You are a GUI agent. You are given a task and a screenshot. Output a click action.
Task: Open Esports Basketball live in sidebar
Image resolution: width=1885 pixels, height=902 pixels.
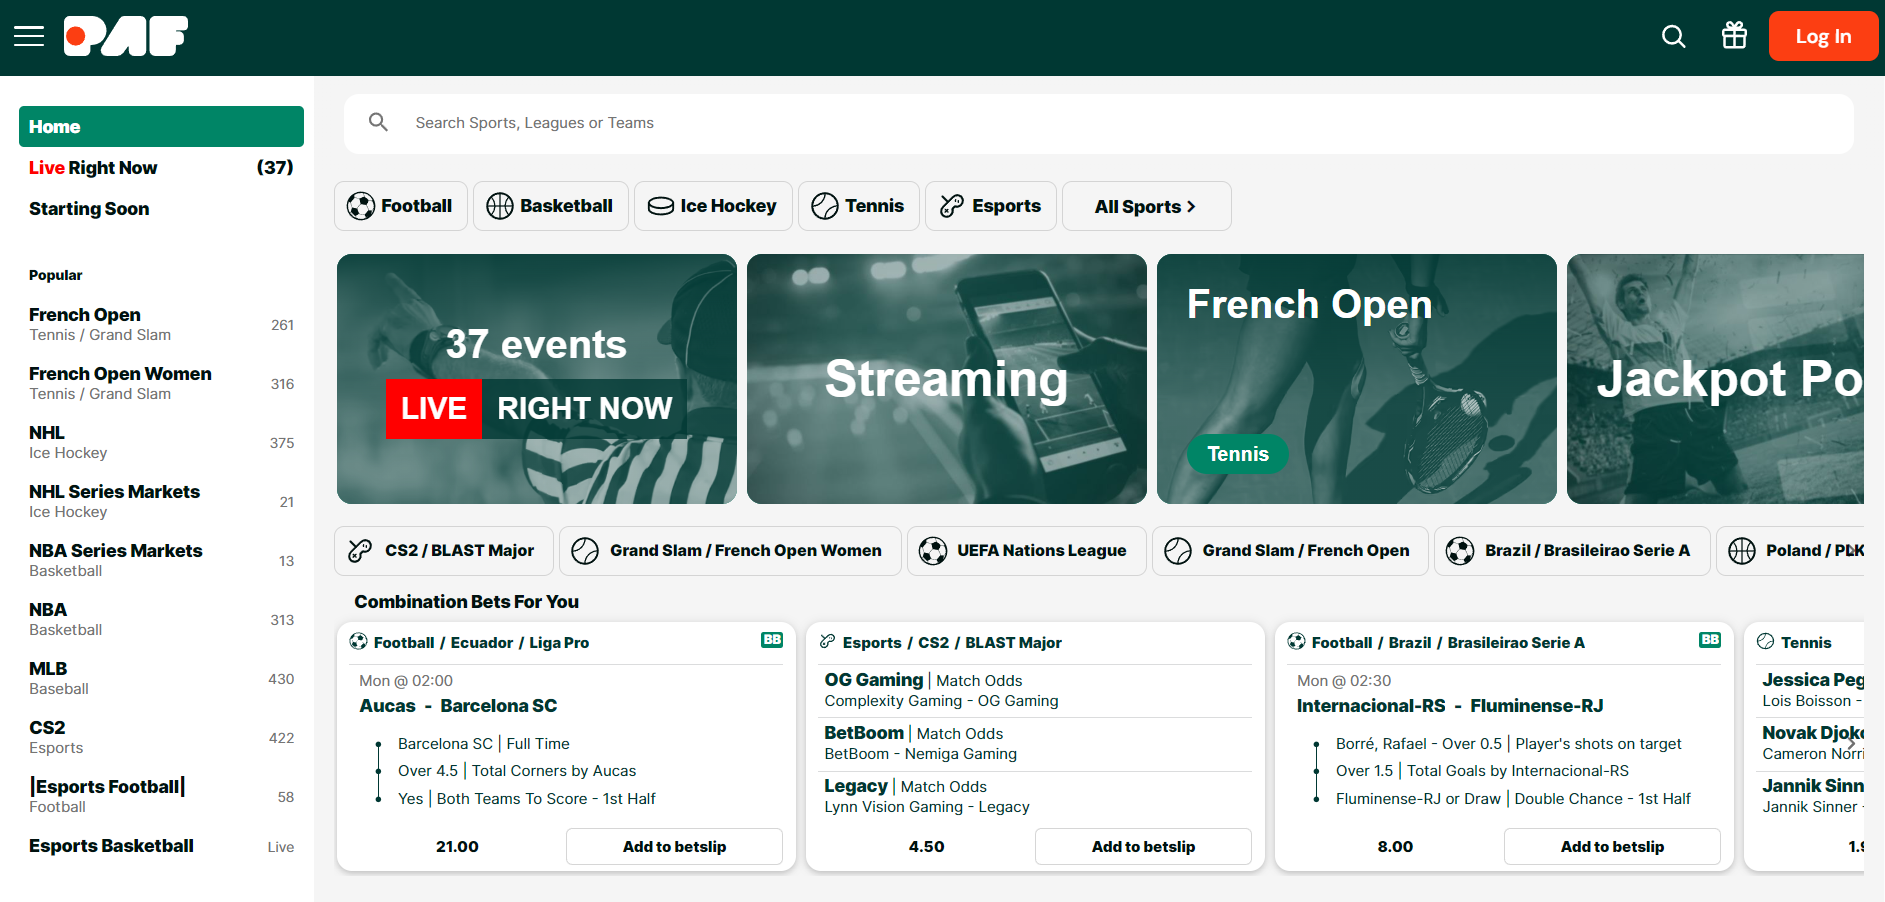click(x=161, y=846)
